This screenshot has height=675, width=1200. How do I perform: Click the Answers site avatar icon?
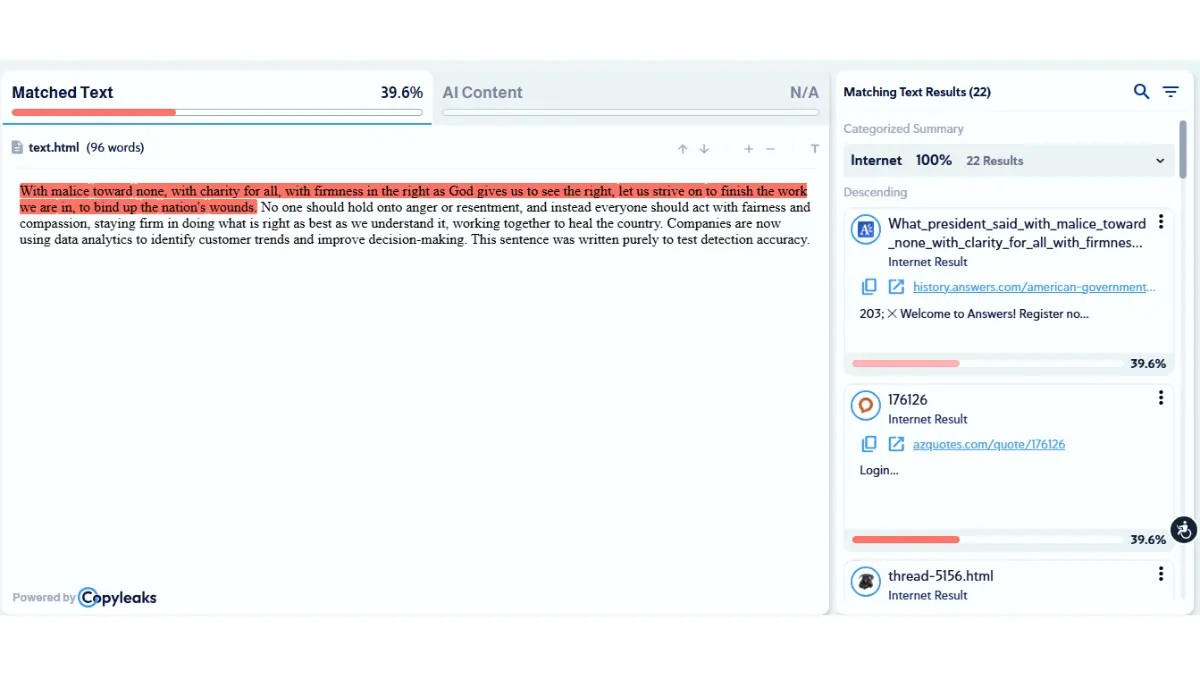pyautogui.click(x=865, y=230)
